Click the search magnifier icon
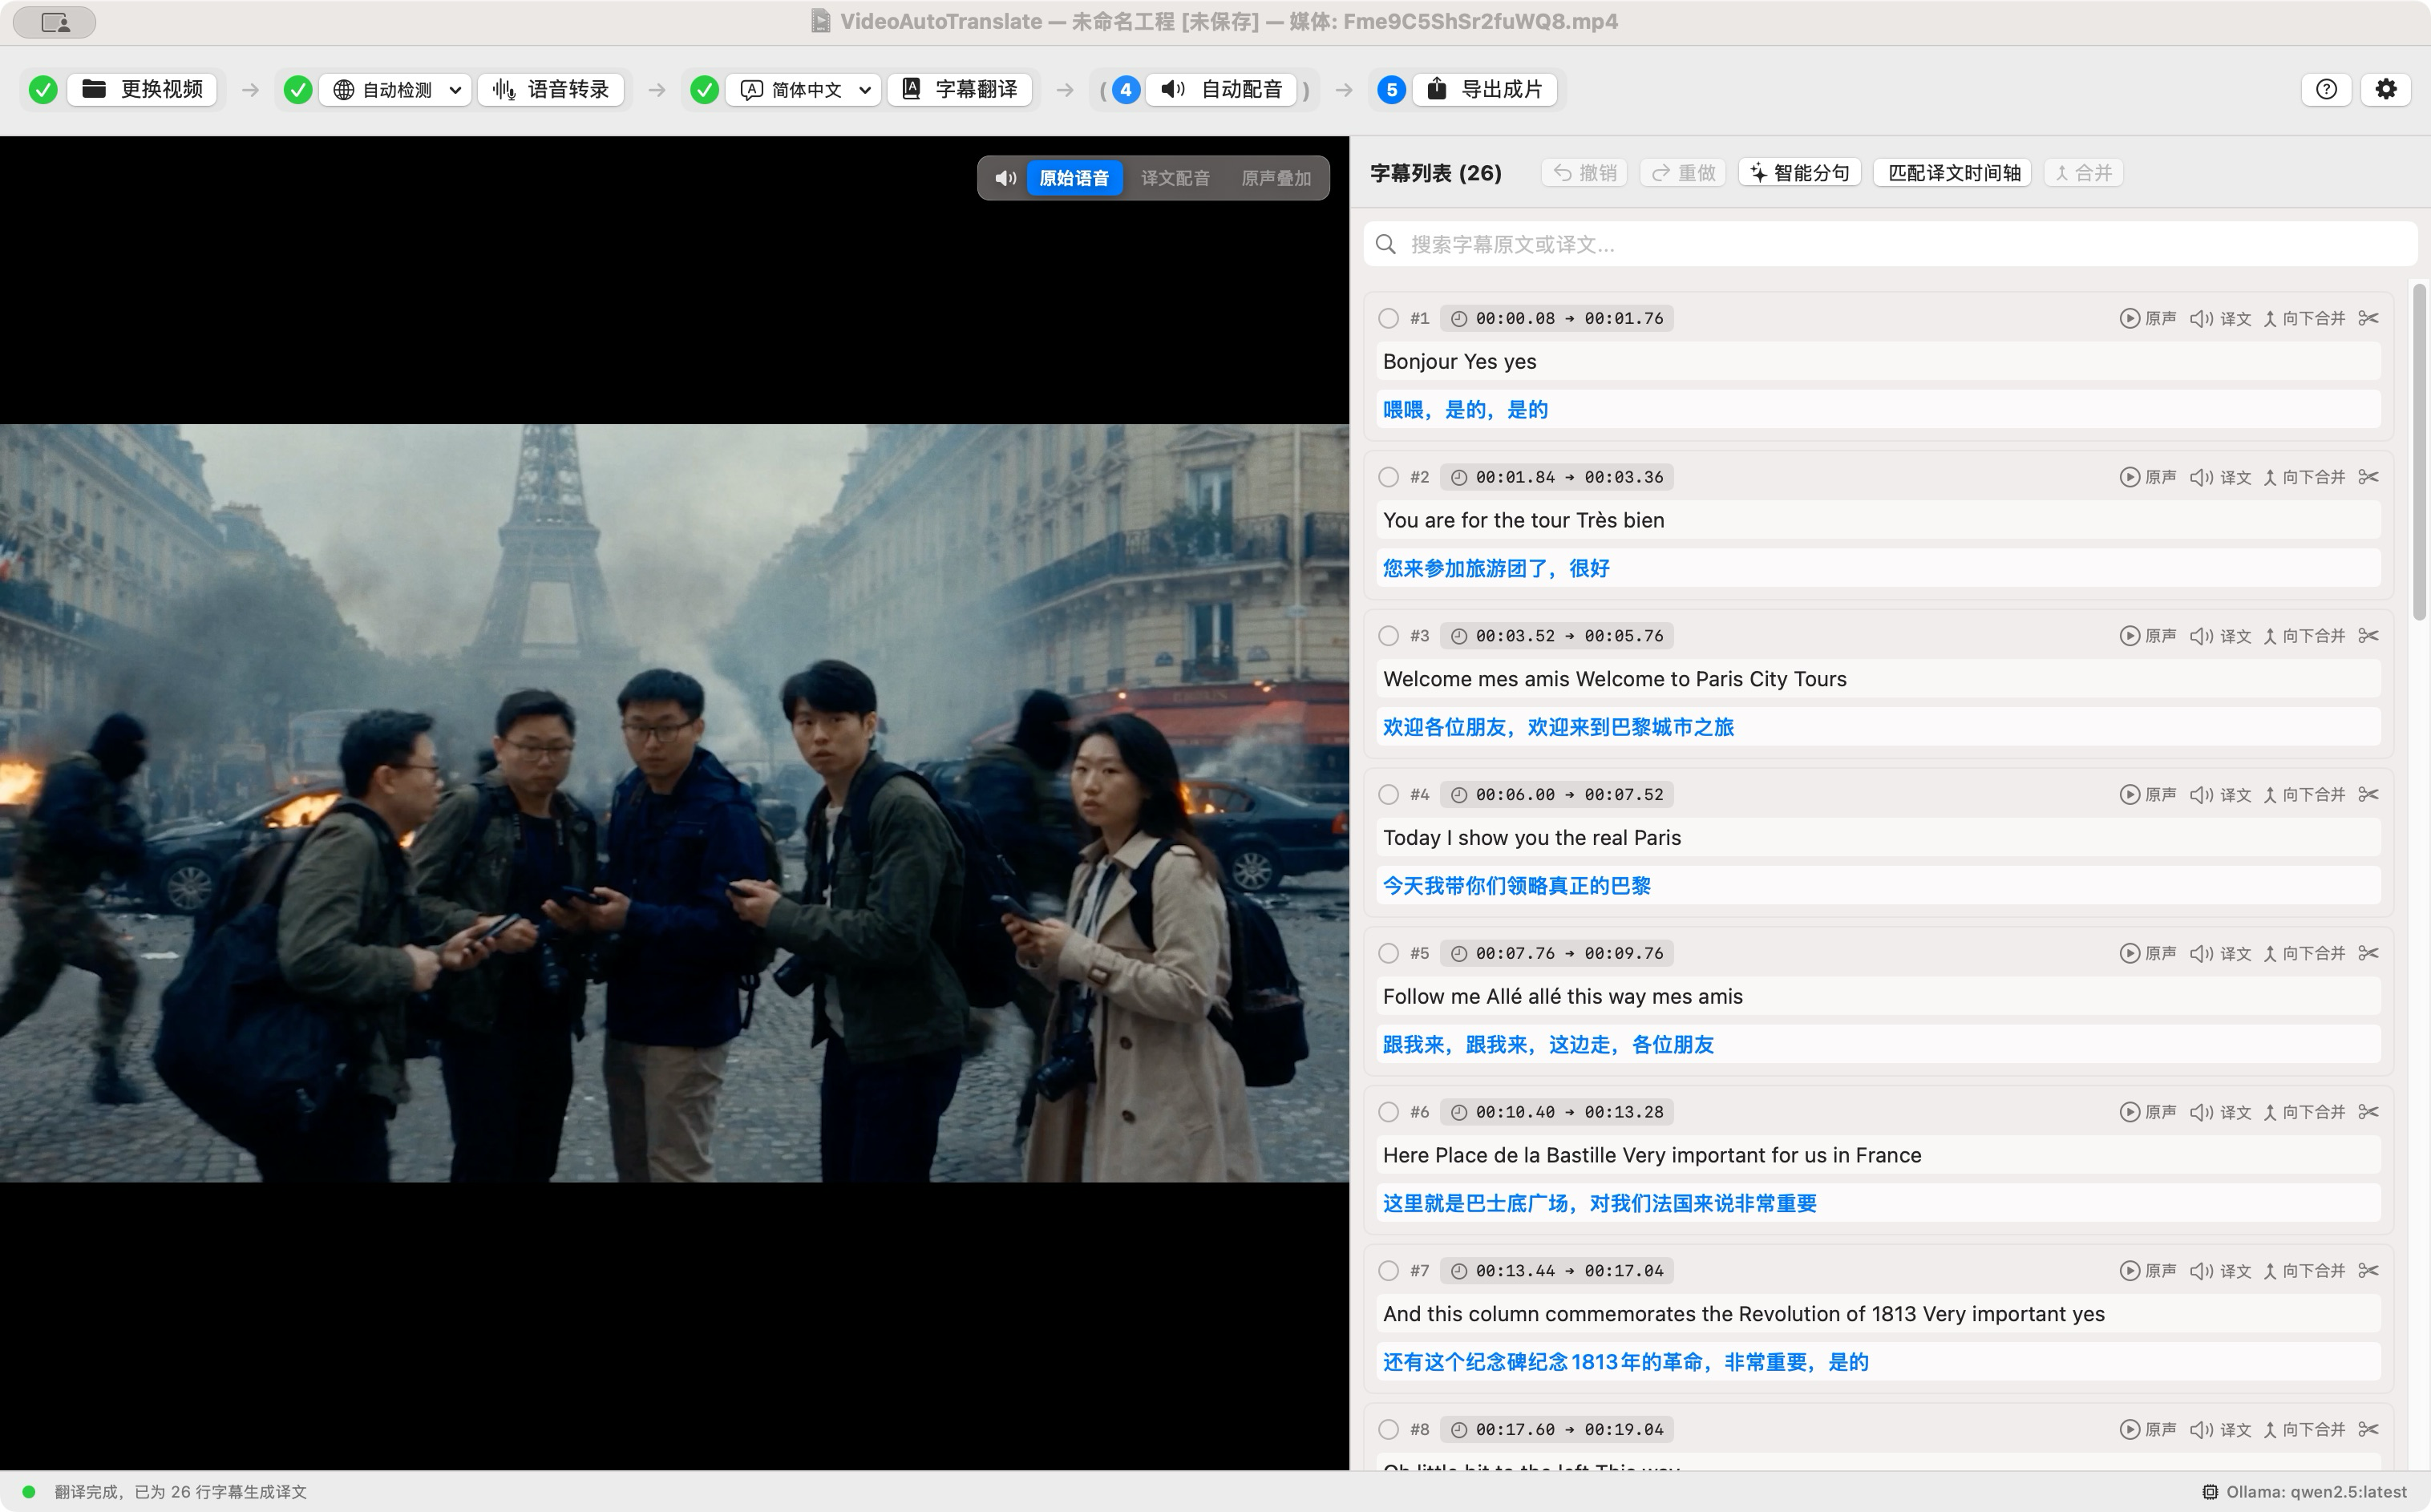 (x=1386, y=244)
